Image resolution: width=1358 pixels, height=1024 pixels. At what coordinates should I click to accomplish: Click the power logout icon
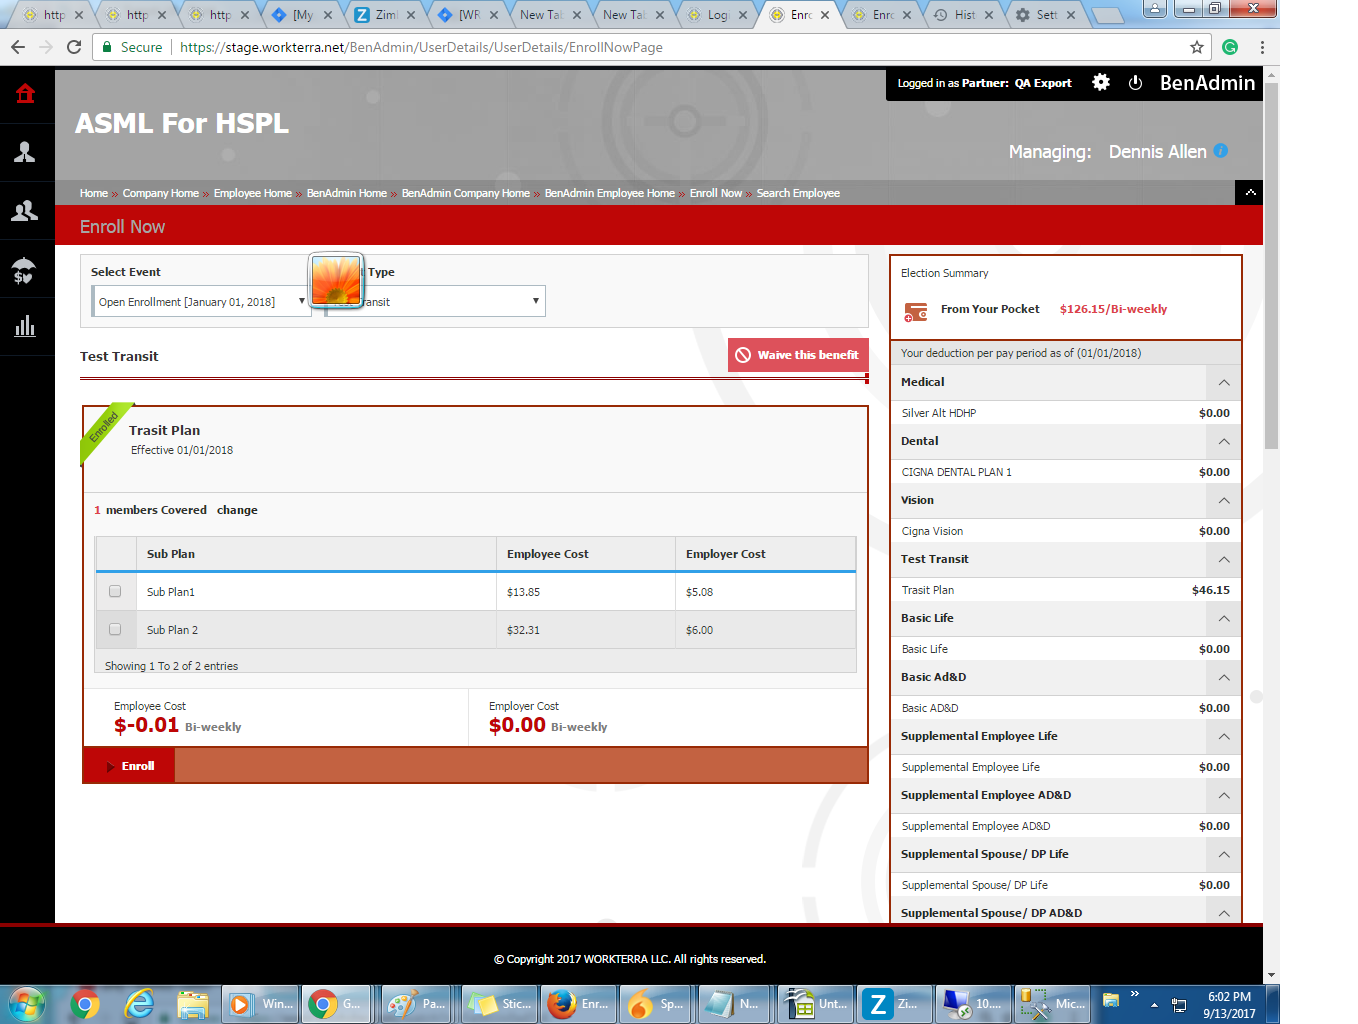(x=1135, y=83)
